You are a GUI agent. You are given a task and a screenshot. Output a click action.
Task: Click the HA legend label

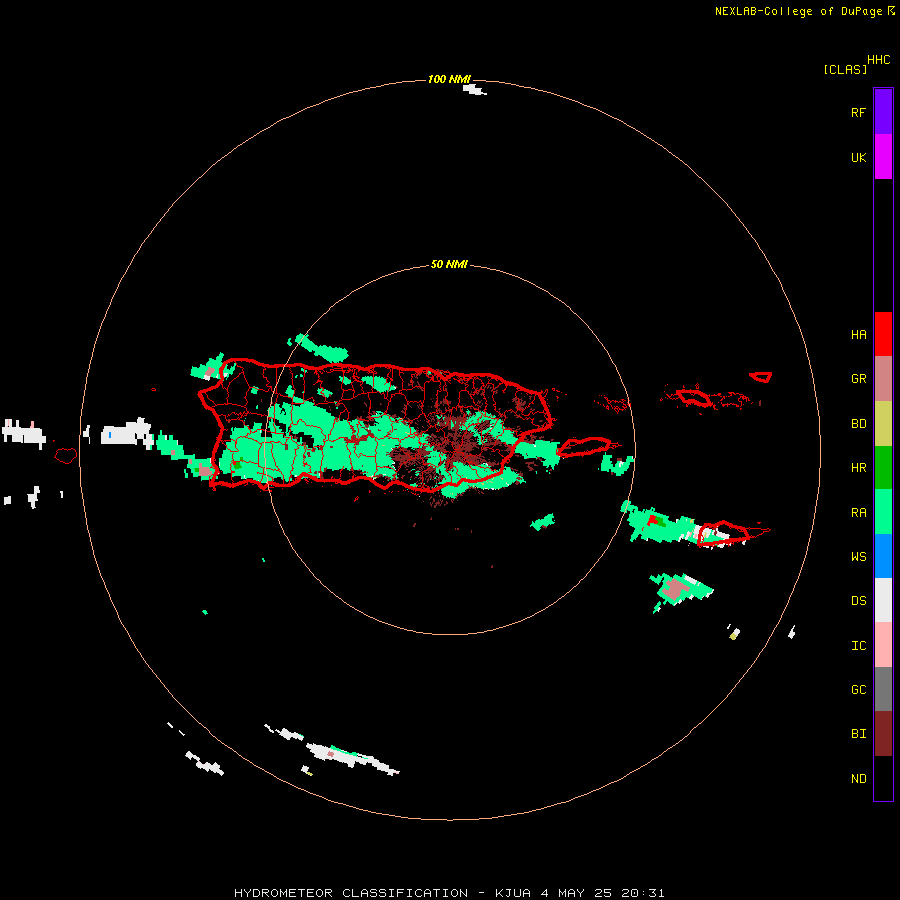858,335
